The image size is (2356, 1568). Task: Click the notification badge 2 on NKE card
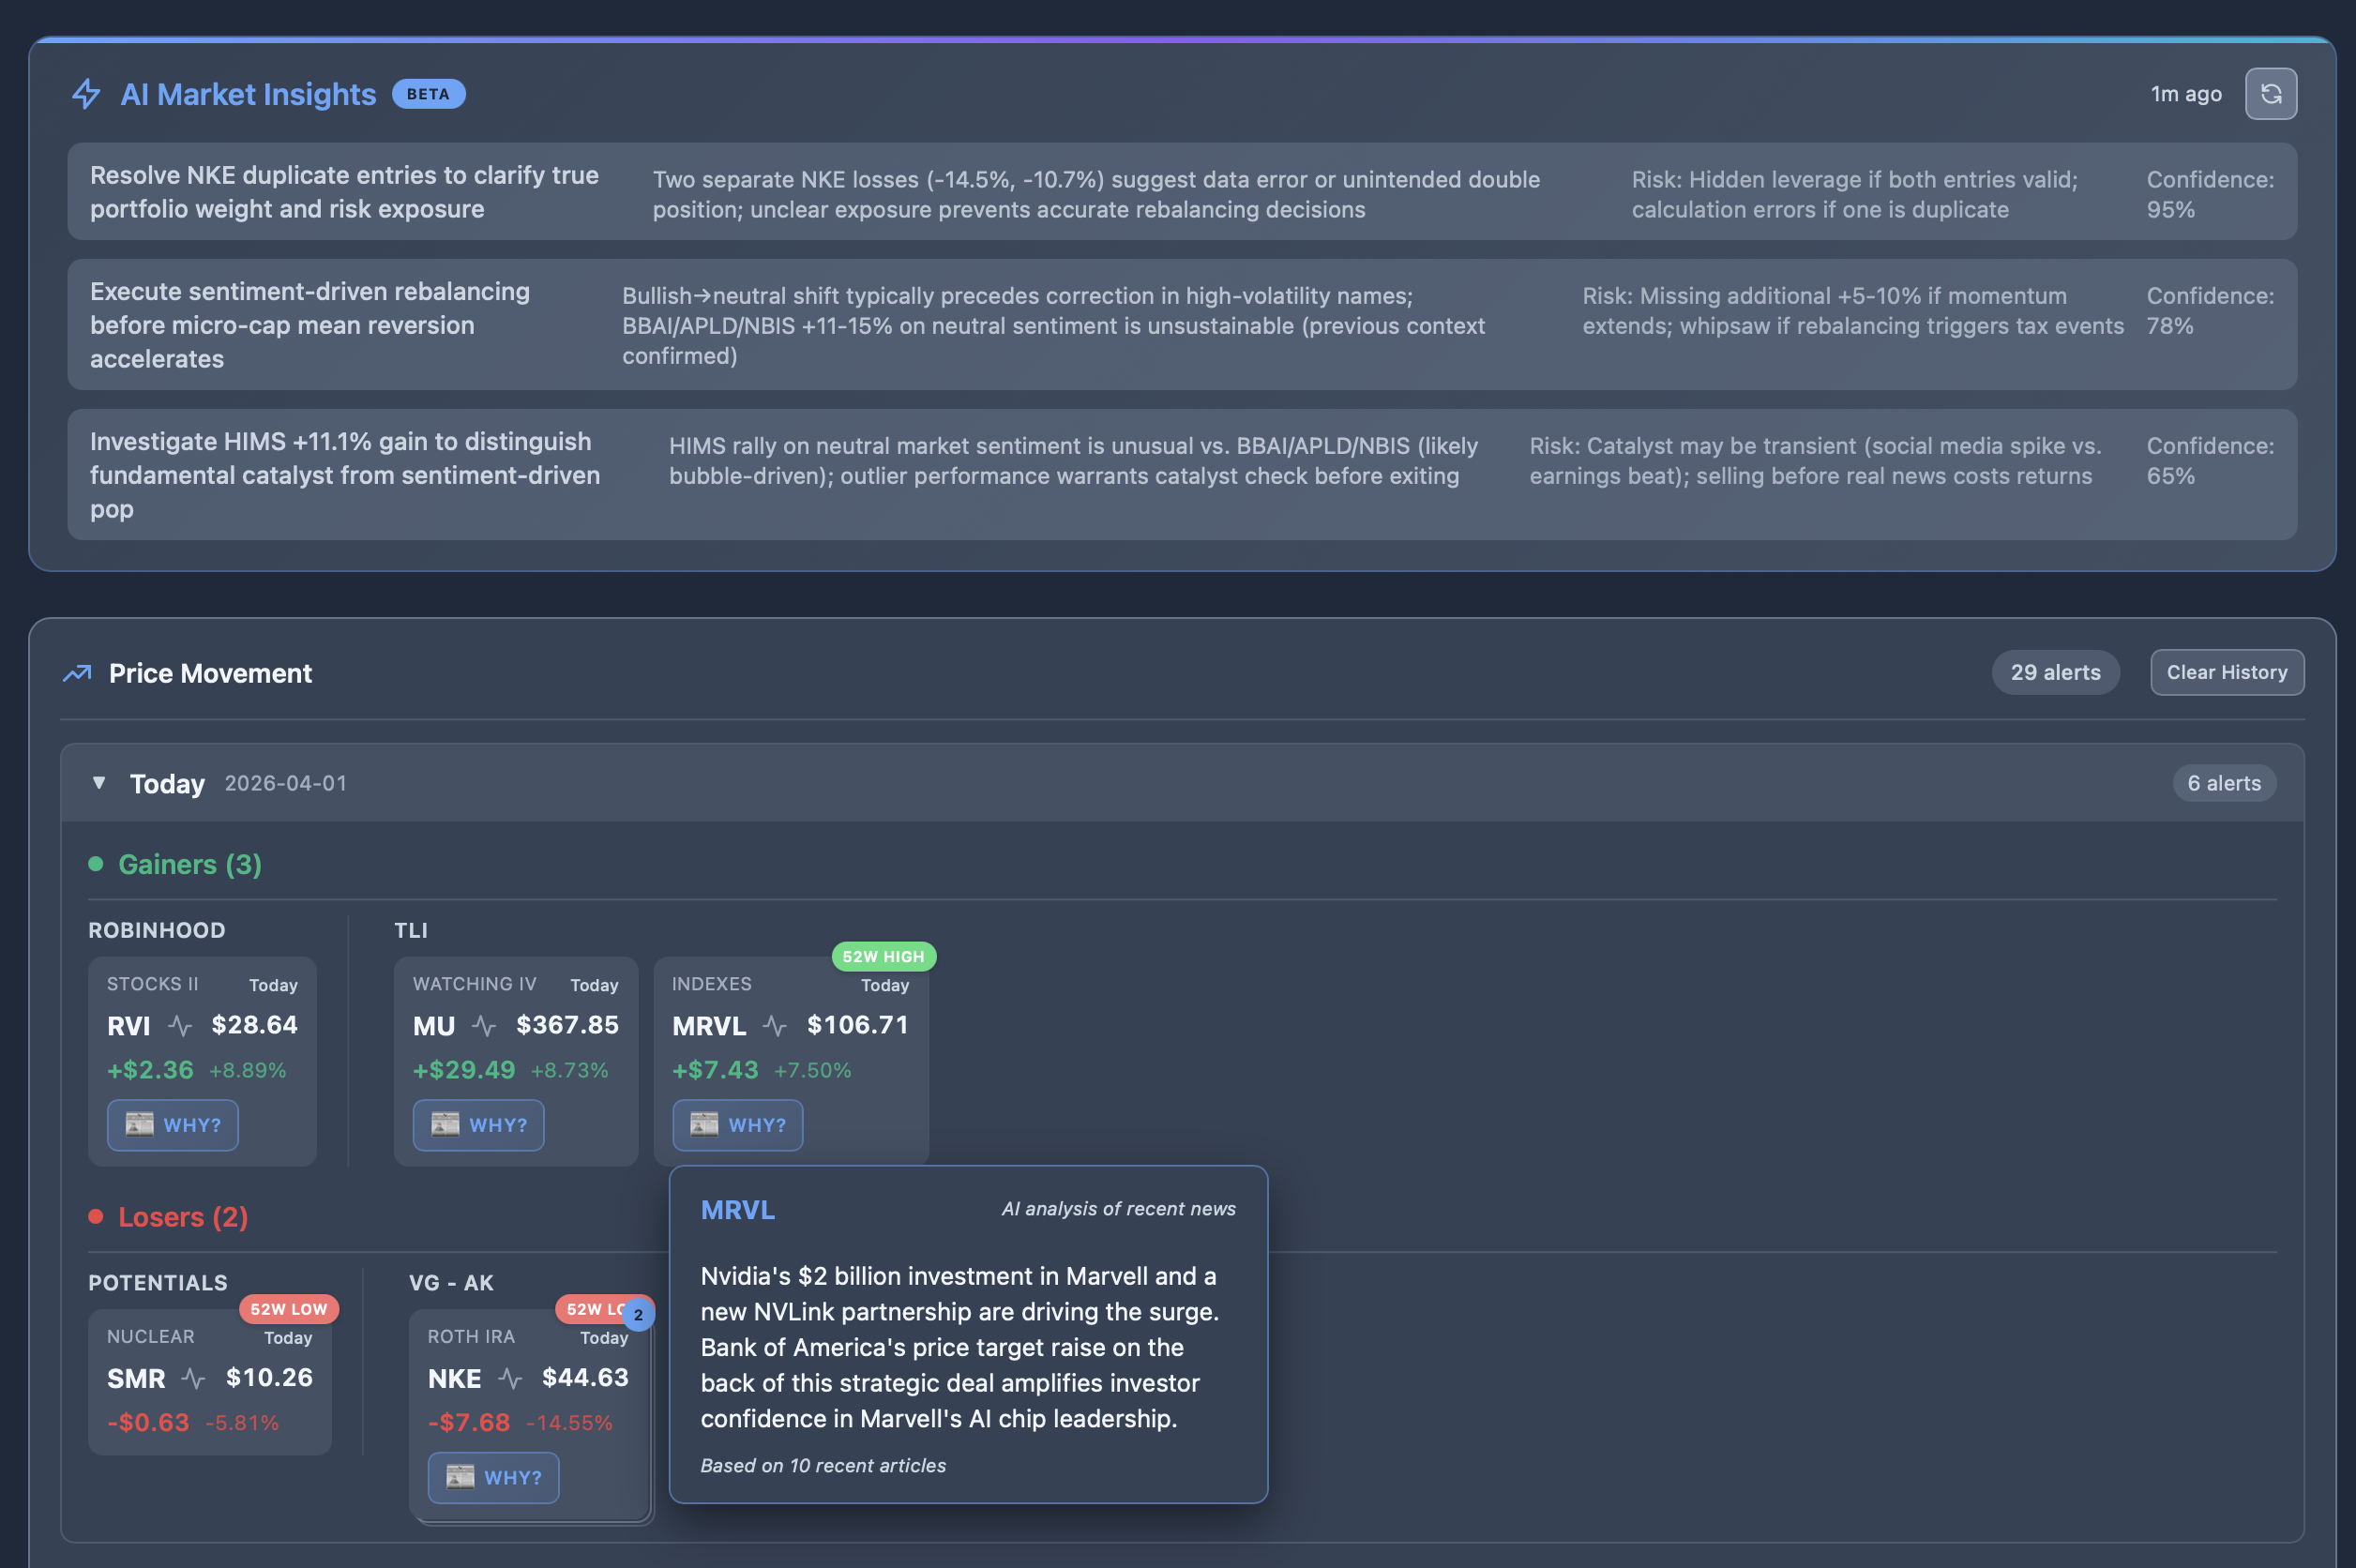638,1315
